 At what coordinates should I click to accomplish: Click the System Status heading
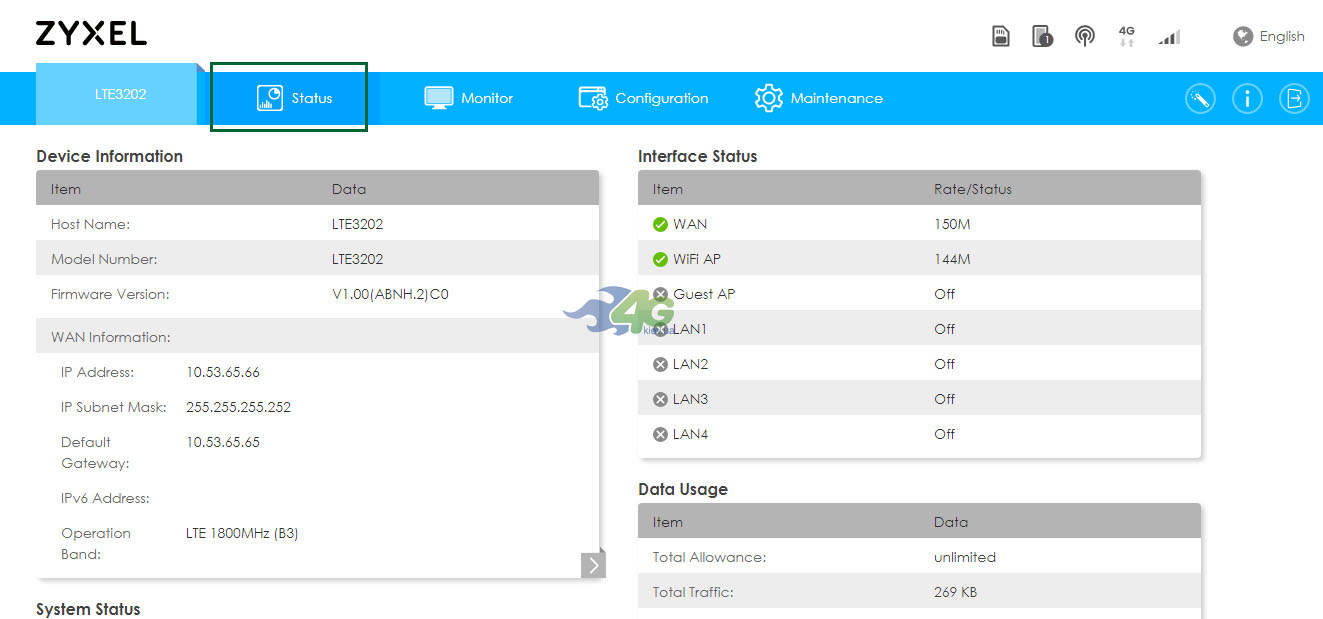coord(88,609)
